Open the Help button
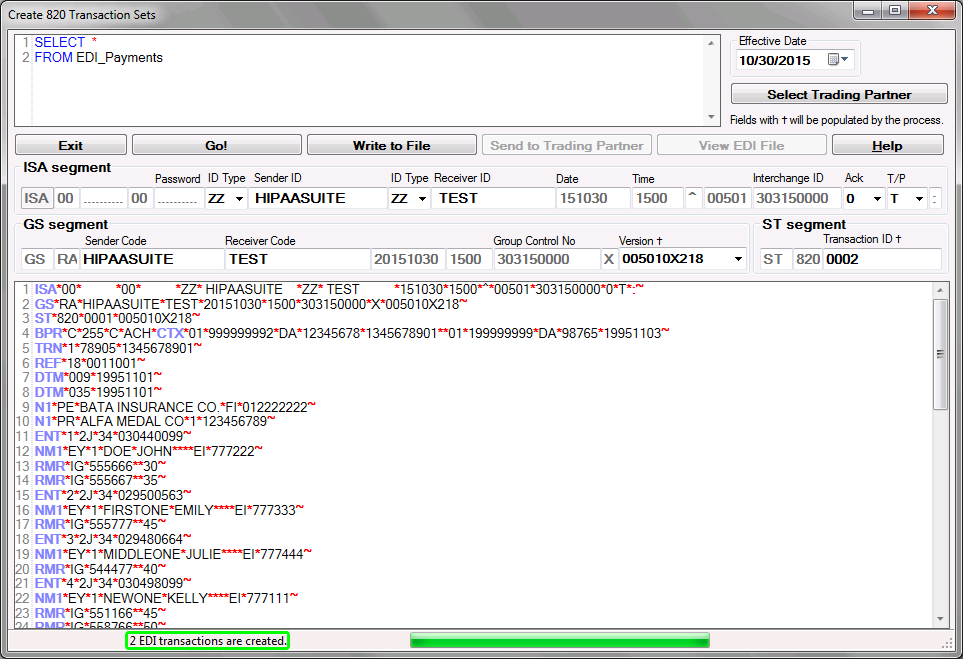 (887, 145)
